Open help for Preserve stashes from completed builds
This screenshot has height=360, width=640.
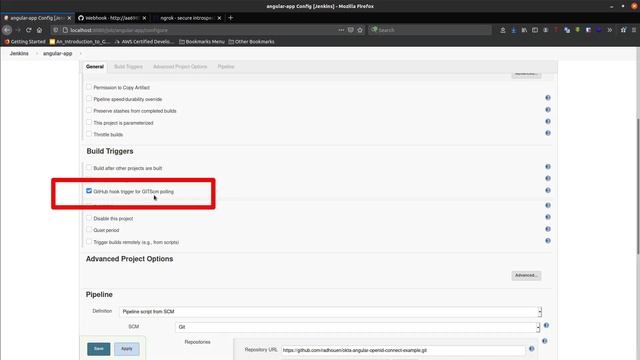[548, 110]
